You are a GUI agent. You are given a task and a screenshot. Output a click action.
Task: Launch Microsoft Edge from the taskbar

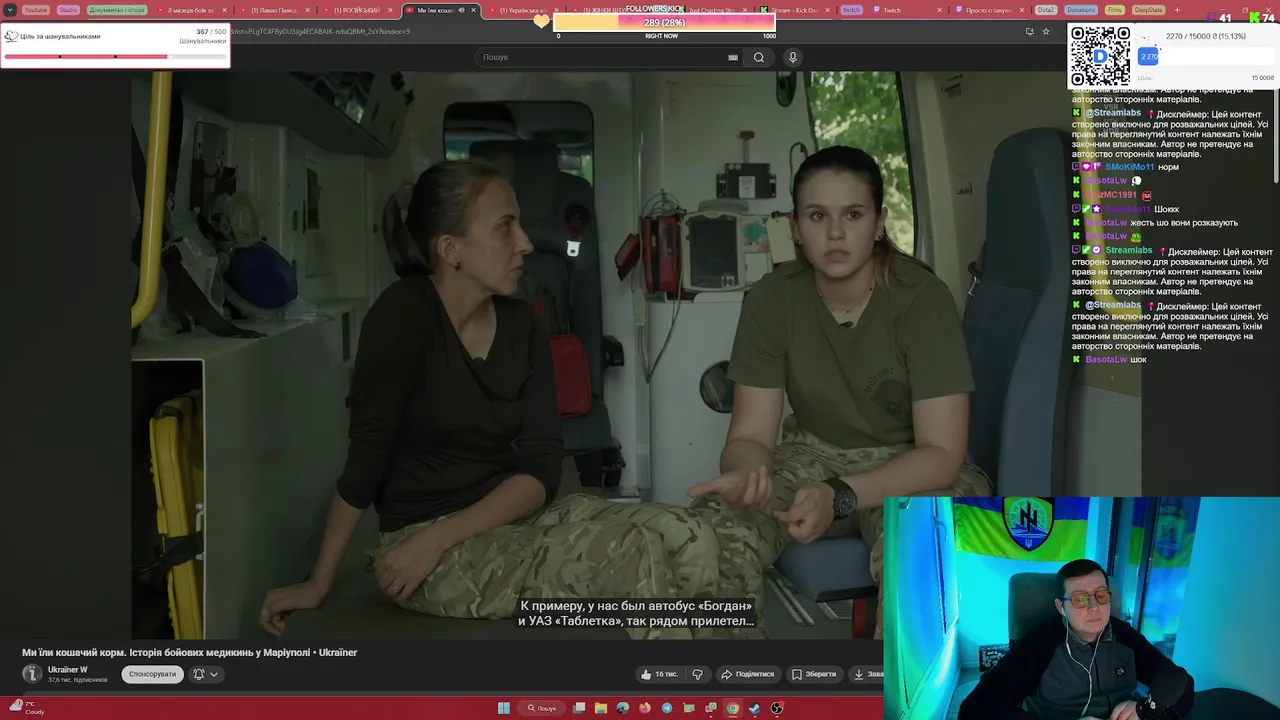pyautogui.click(x=623, y=708)
